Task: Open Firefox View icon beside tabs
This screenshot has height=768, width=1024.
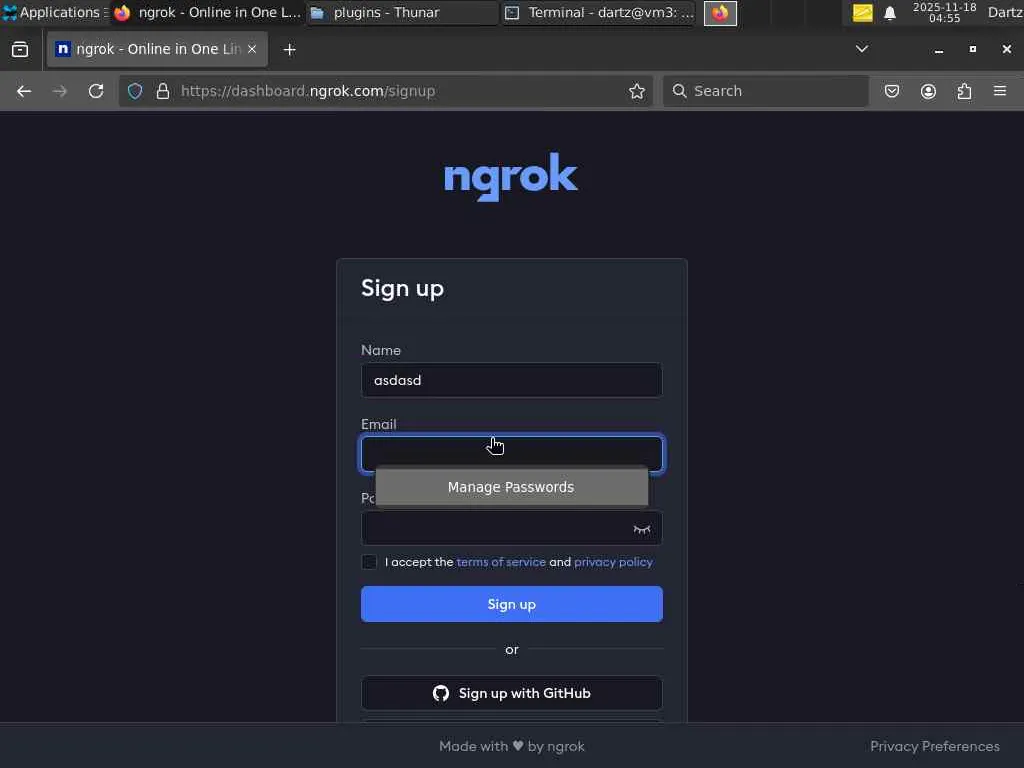Action: tap(20, 49)
